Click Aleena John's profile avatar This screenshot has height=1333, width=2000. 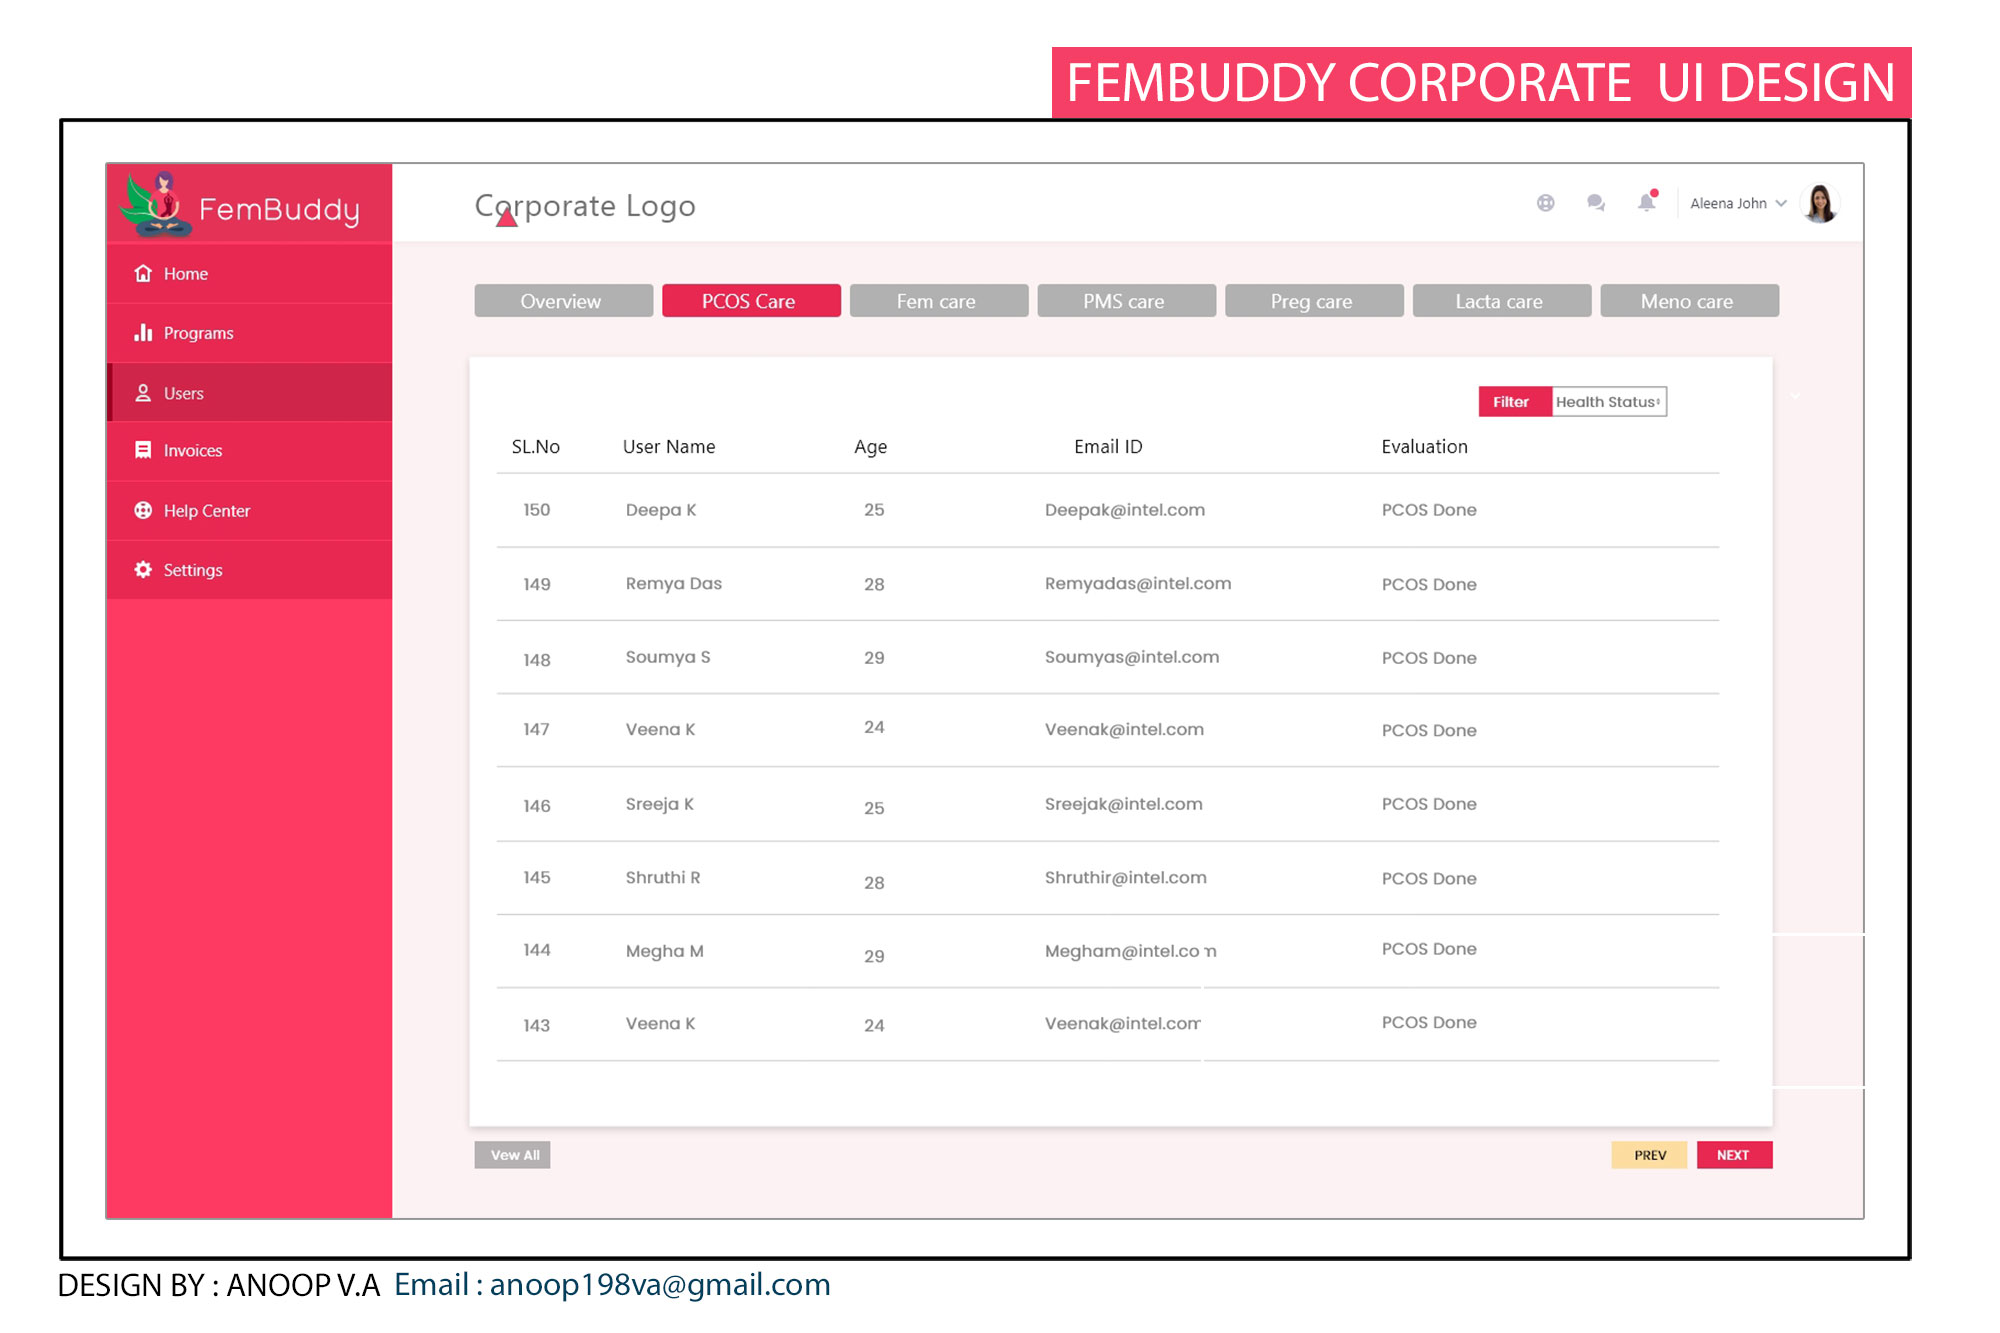coord(1820,203)
